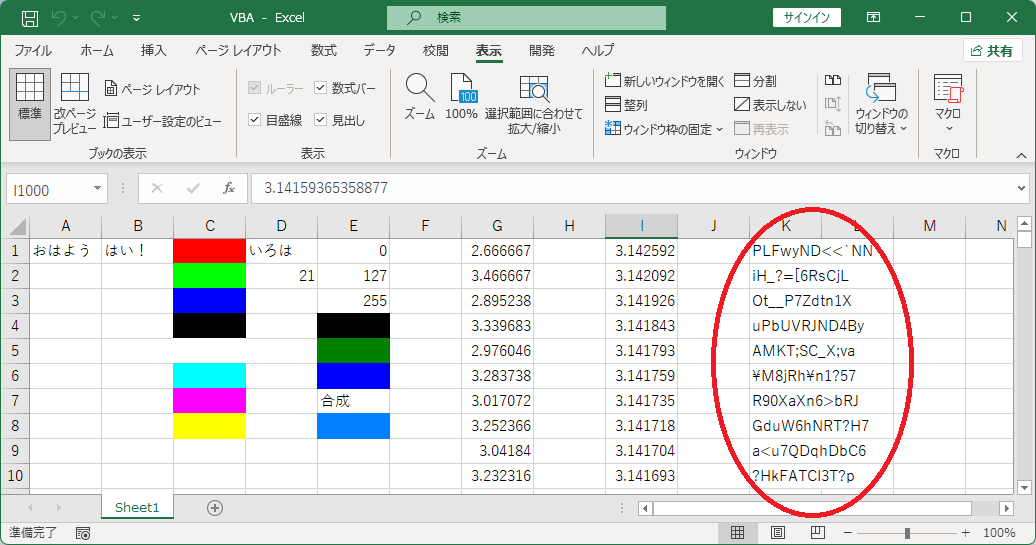Switch to the 挿入 tab
This screenshot has height=545, width=1036.
coord(153,51)
